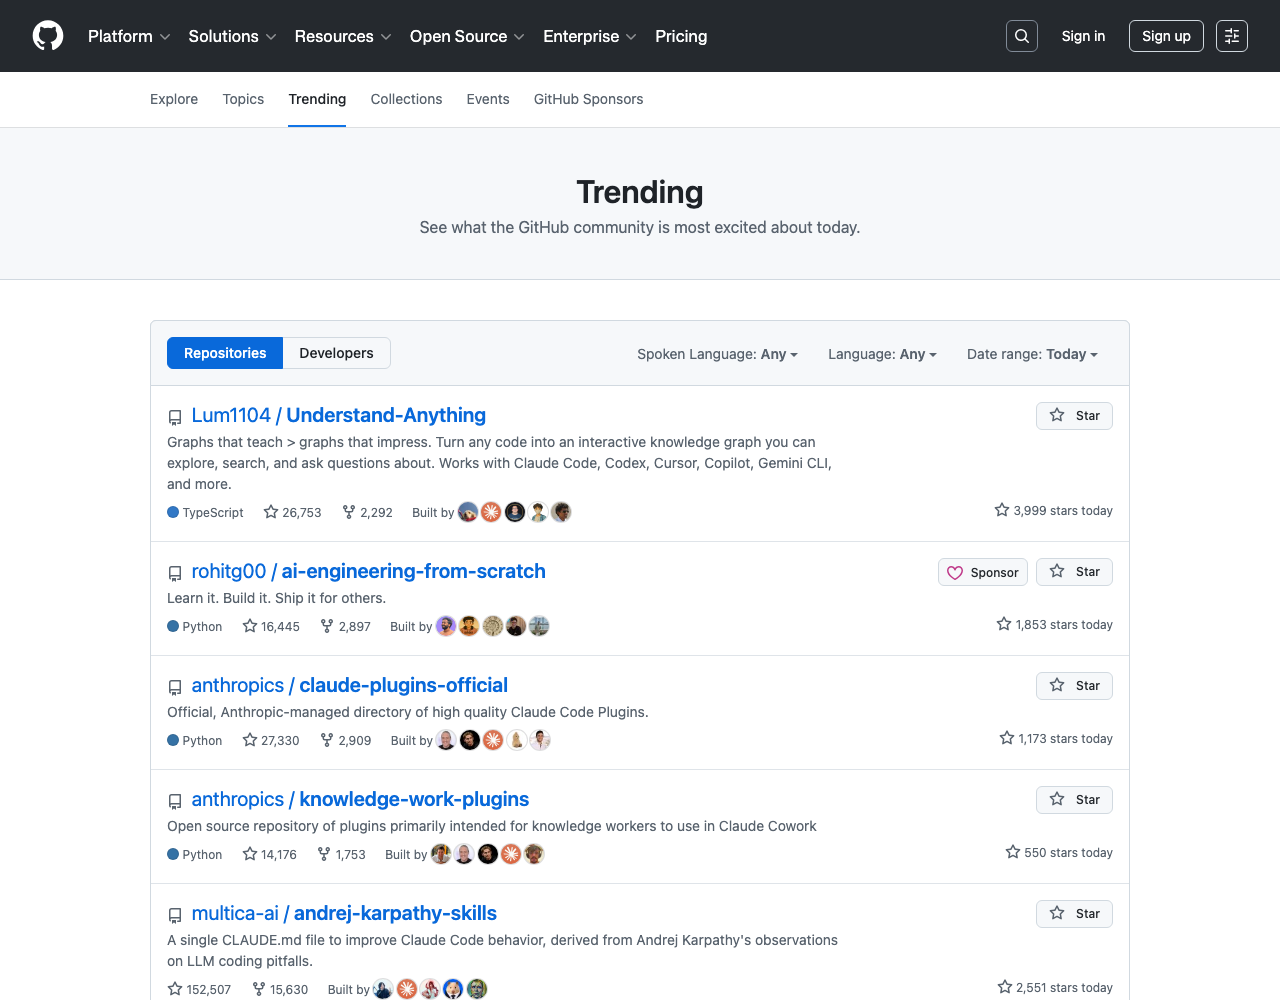The image size is (1280, 1000).
Task: Click first contributor avatar of claude-plugins-official
Action: click(446, 740)
